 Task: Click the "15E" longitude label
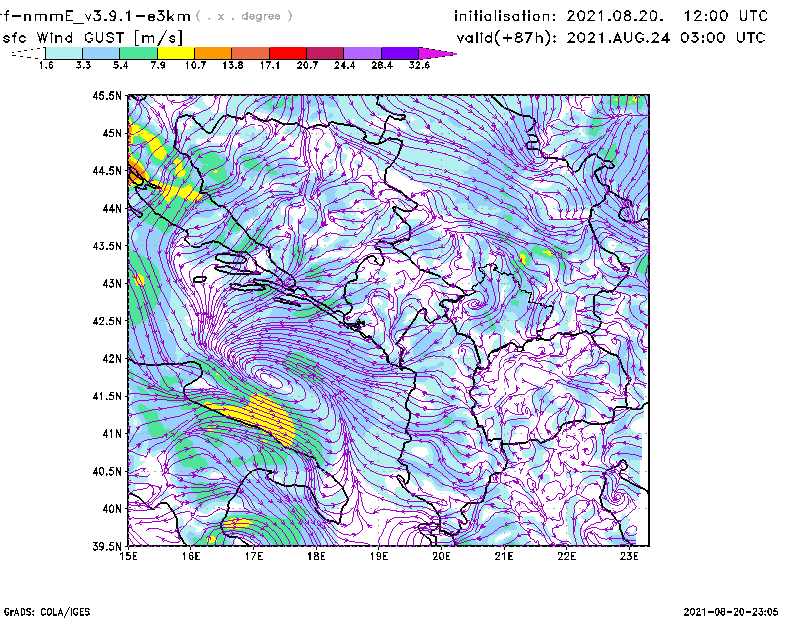pos(128,556)
